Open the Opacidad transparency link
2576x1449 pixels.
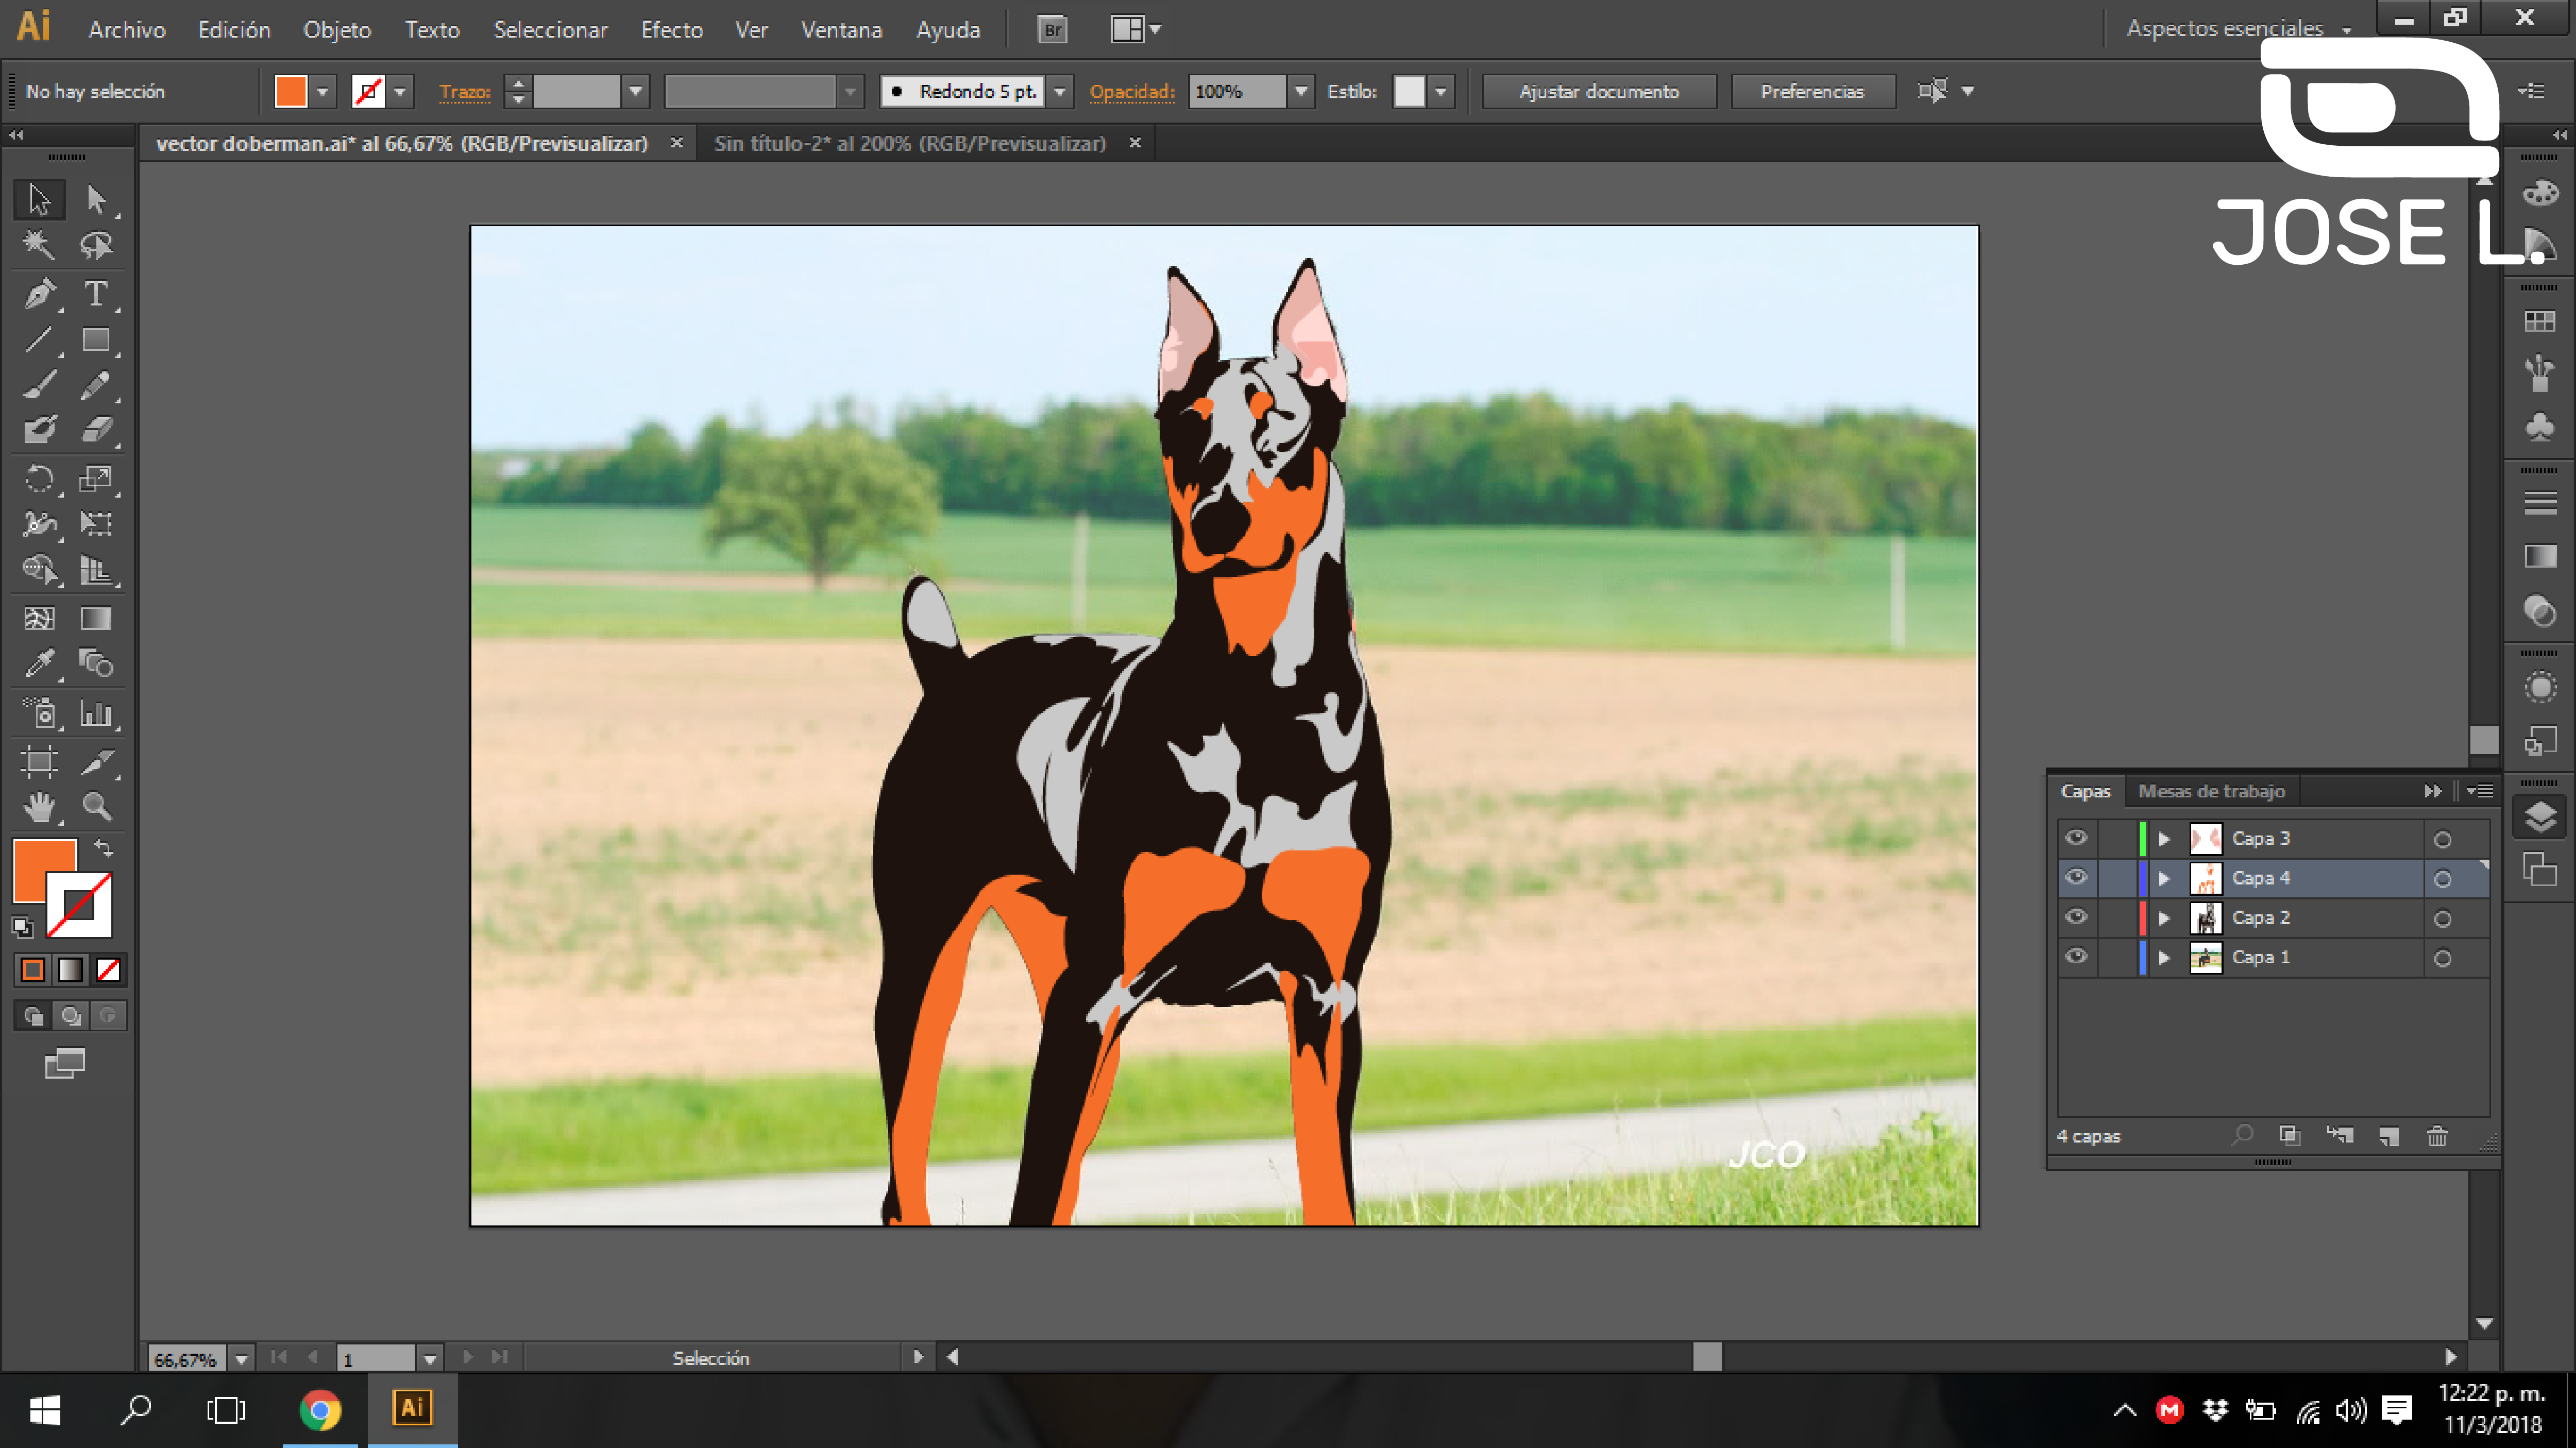[1131, 92]
